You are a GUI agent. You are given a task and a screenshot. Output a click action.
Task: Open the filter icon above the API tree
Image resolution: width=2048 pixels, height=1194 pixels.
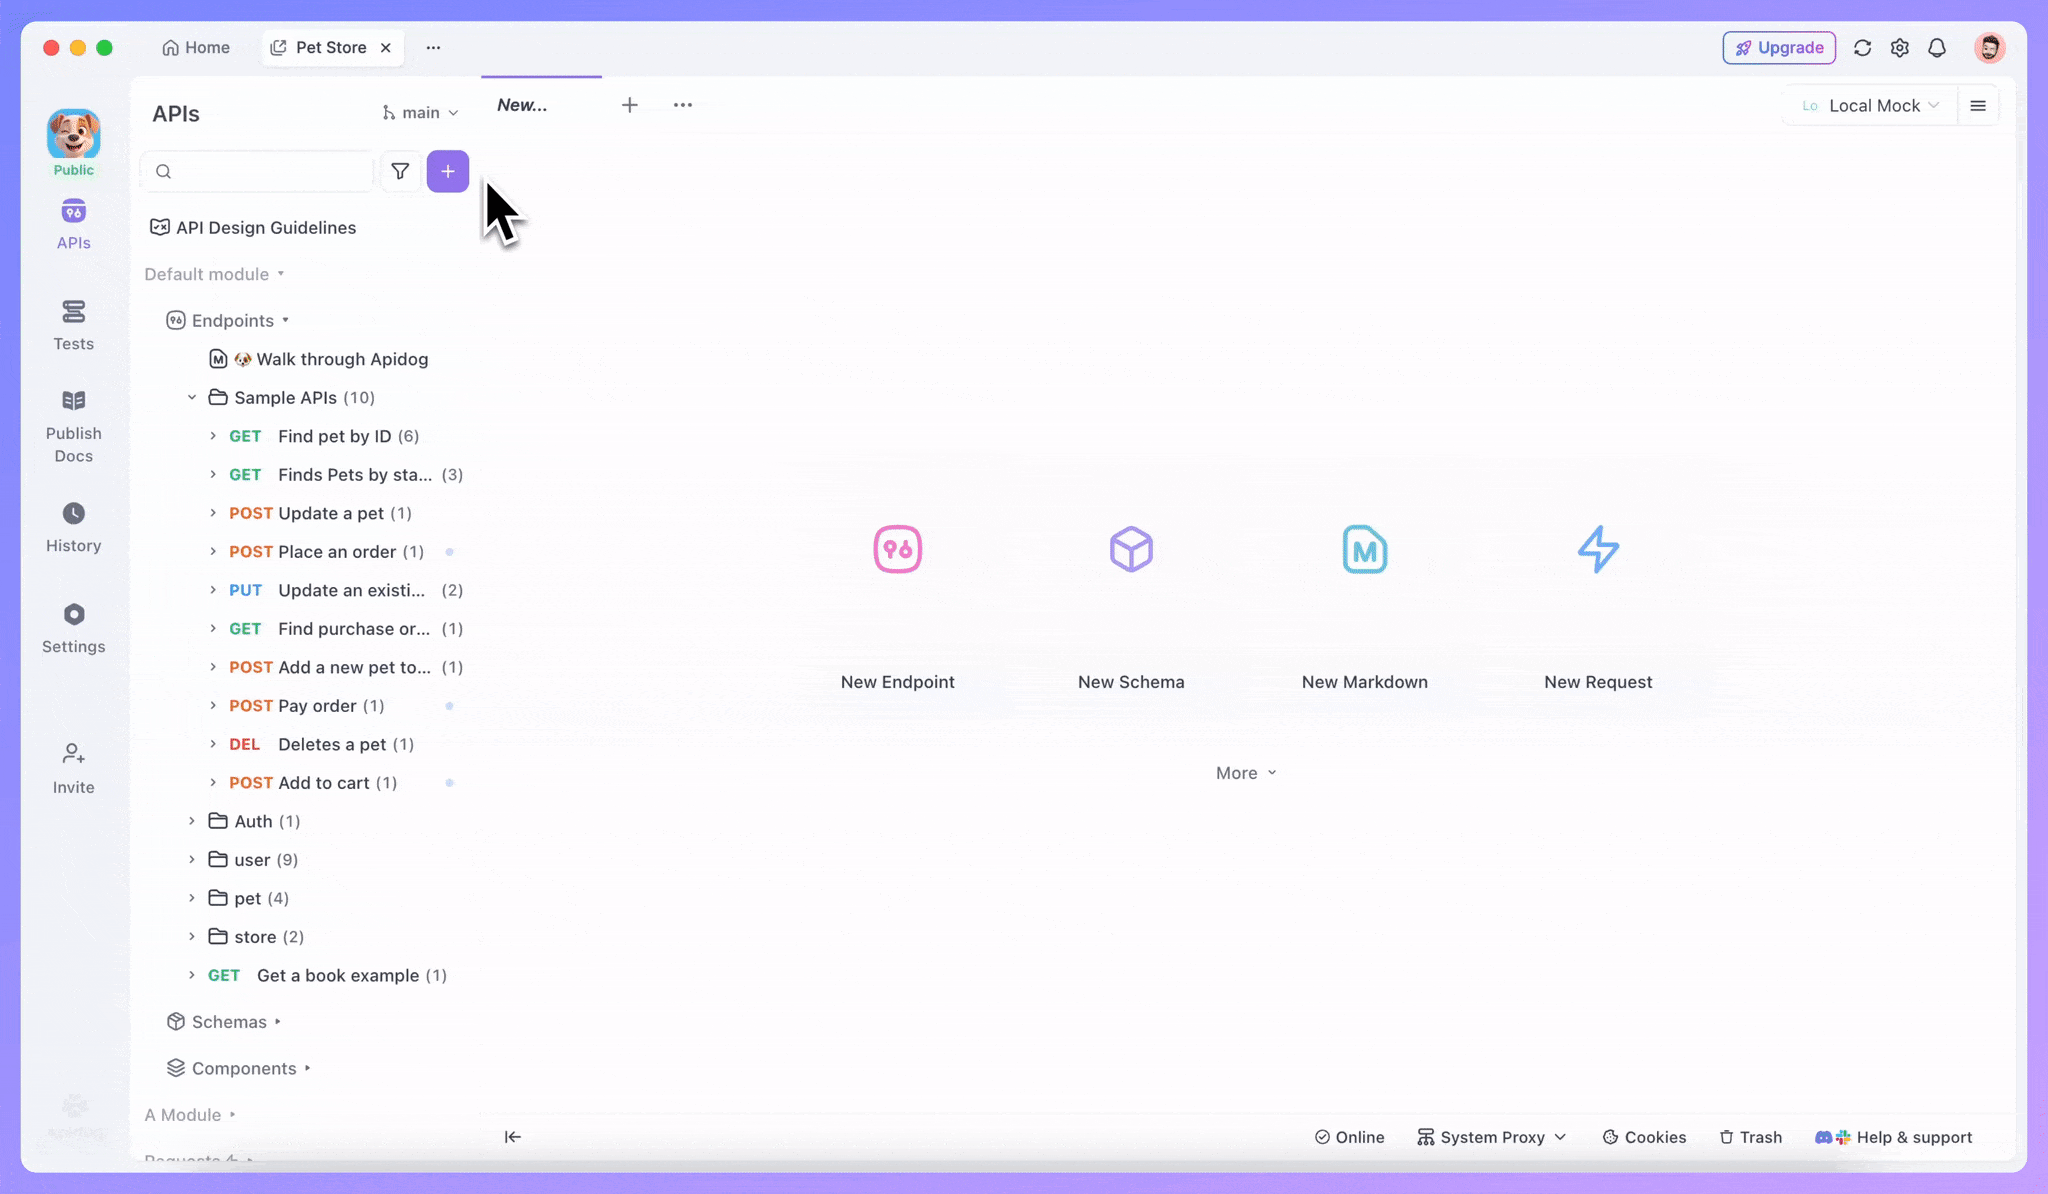[400, 171]
